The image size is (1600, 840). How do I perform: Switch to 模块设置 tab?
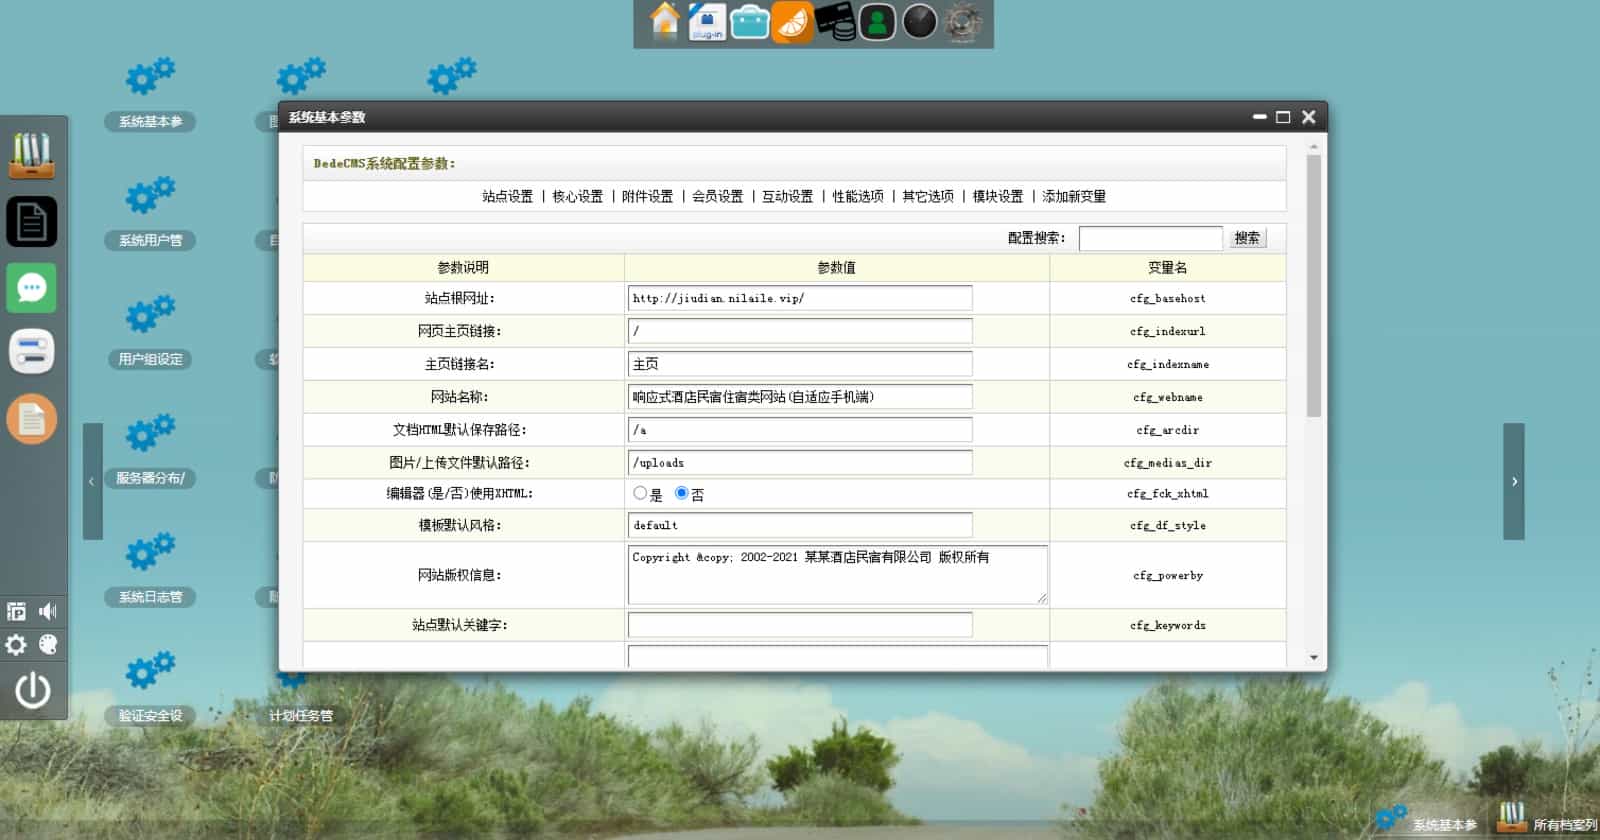point(998,196)
